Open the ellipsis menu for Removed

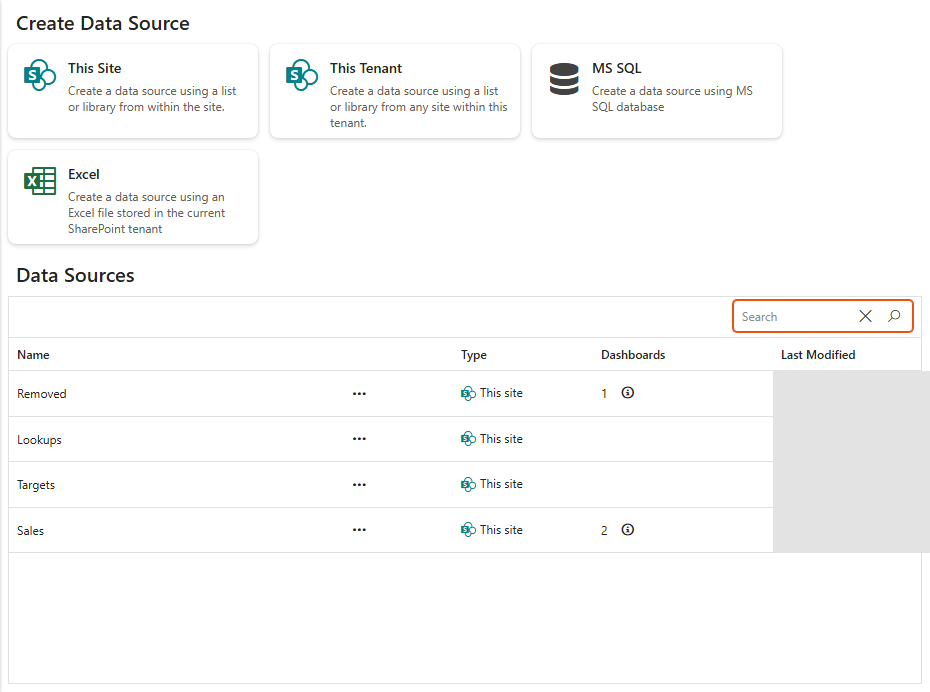(x=359, y=394)
